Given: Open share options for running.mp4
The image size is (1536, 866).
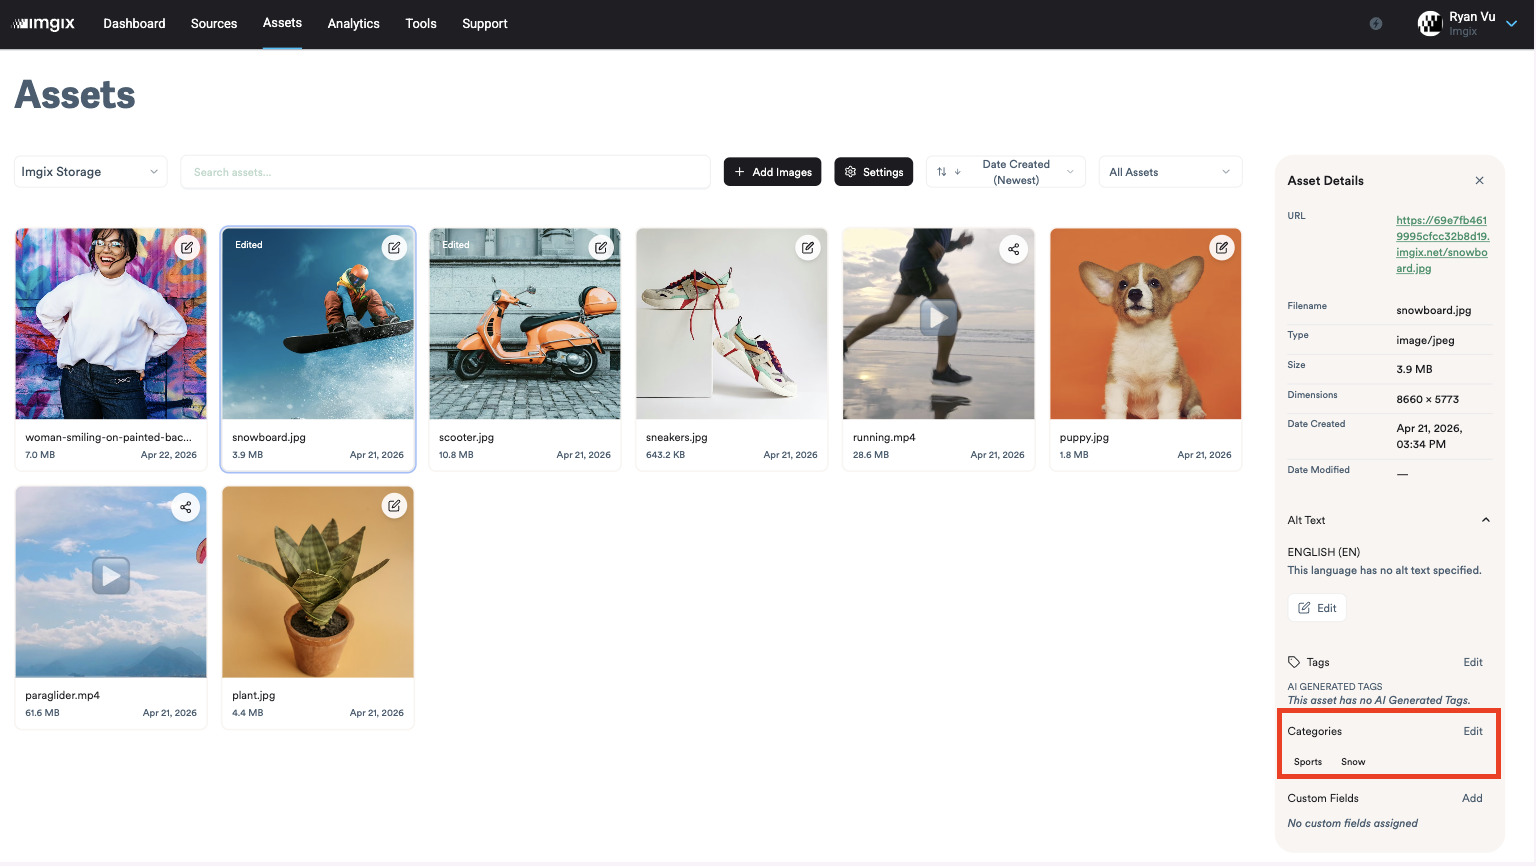Looking at the screenshot, I should pyautogui.click(x=1013, y=249).
